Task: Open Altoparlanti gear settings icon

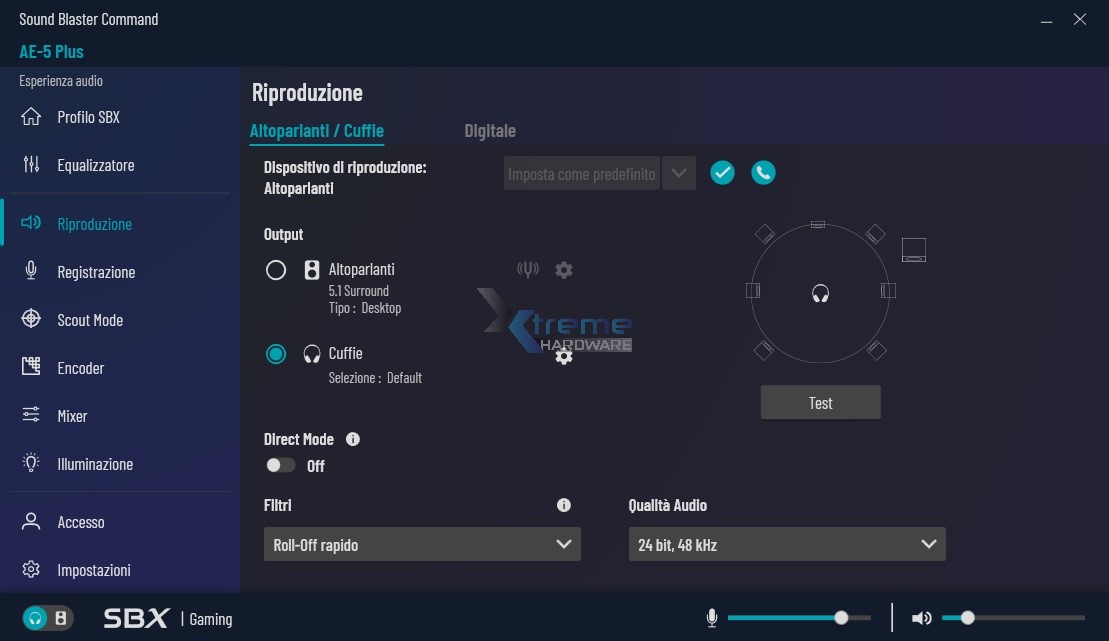Action: point(564,270)
